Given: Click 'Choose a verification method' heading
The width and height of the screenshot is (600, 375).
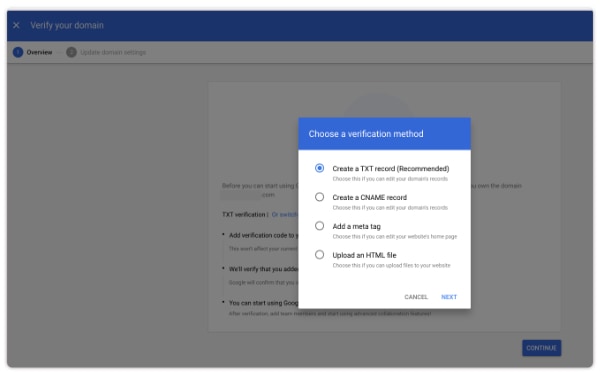Looking at the screenshot, I should coord(366,134).
